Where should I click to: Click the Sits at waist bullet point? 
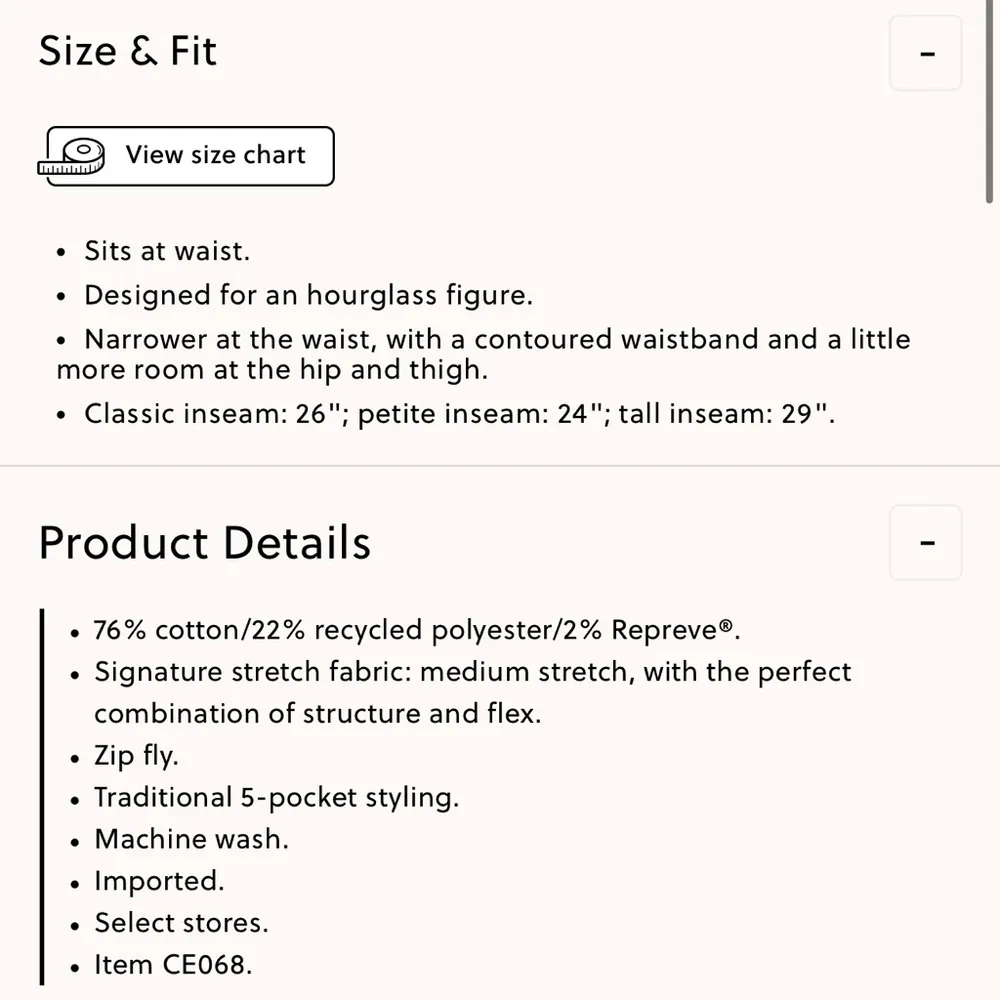(166, 251)
